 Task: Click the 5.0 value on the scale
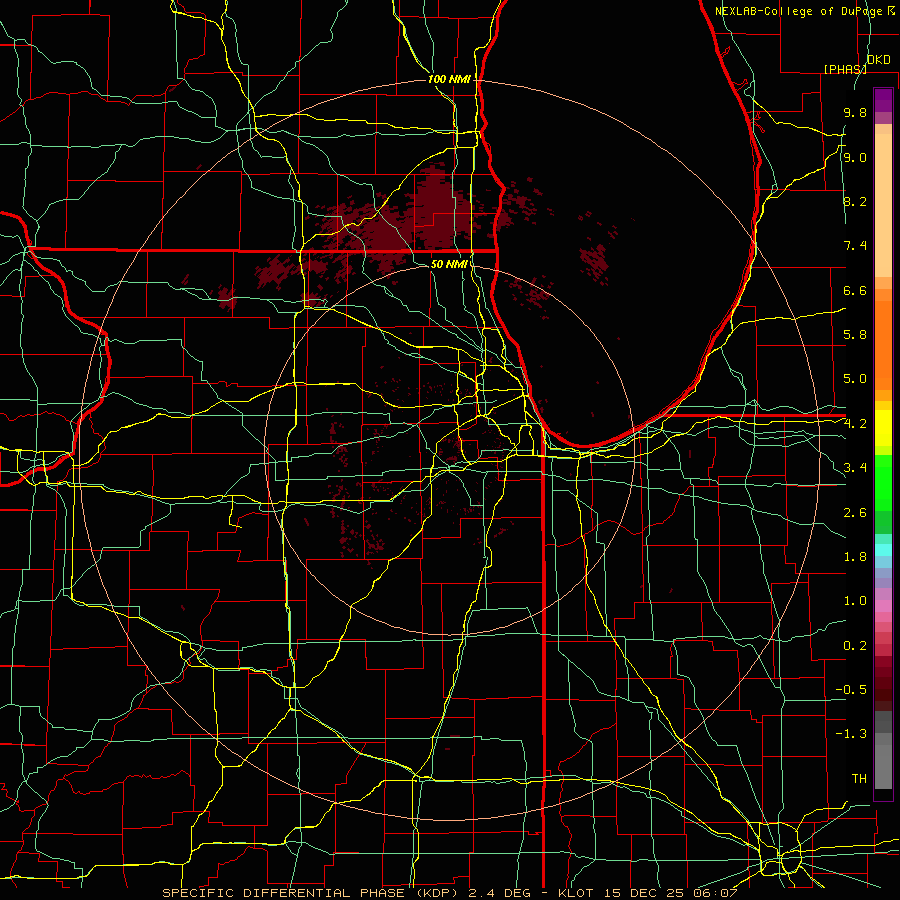[x=855, y=379]
